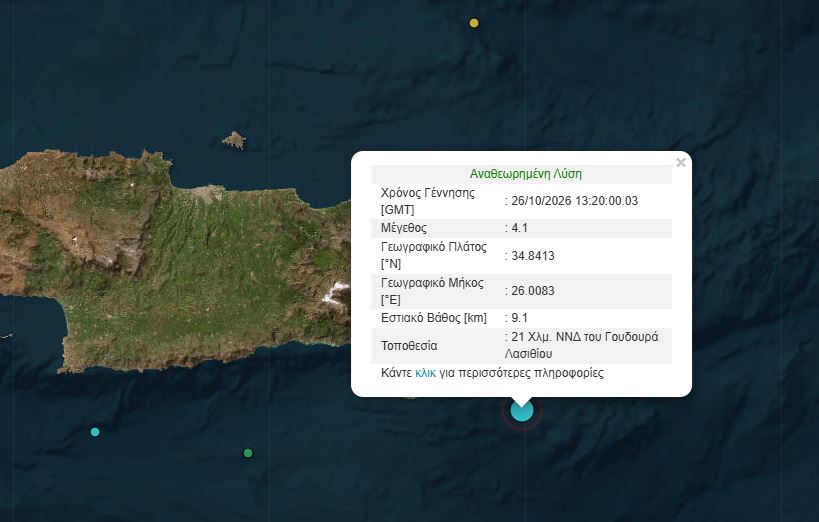Select the yellow earthquake marker north of Crete
Image resolution: width=819 pixels, height=522 pixels.
(x=474, y=23)
